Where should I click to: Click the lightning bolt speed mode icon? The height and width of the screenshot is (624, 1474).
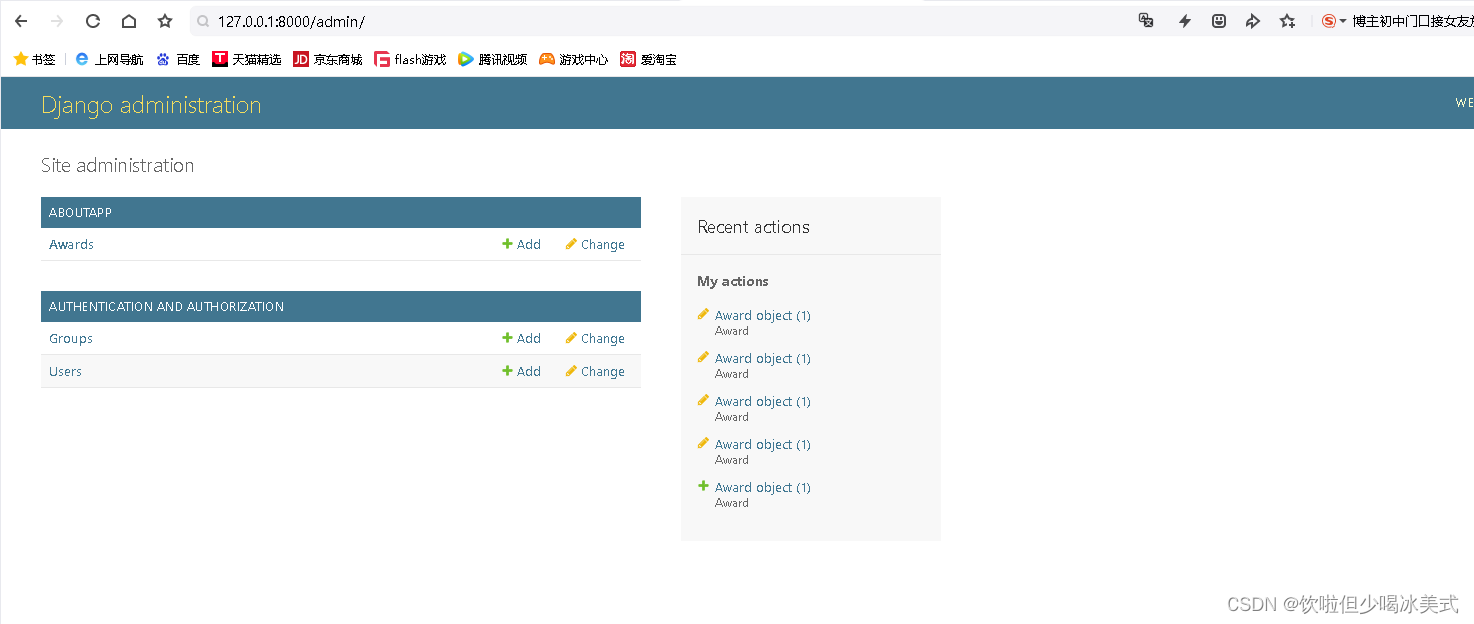coord(1185,21)
